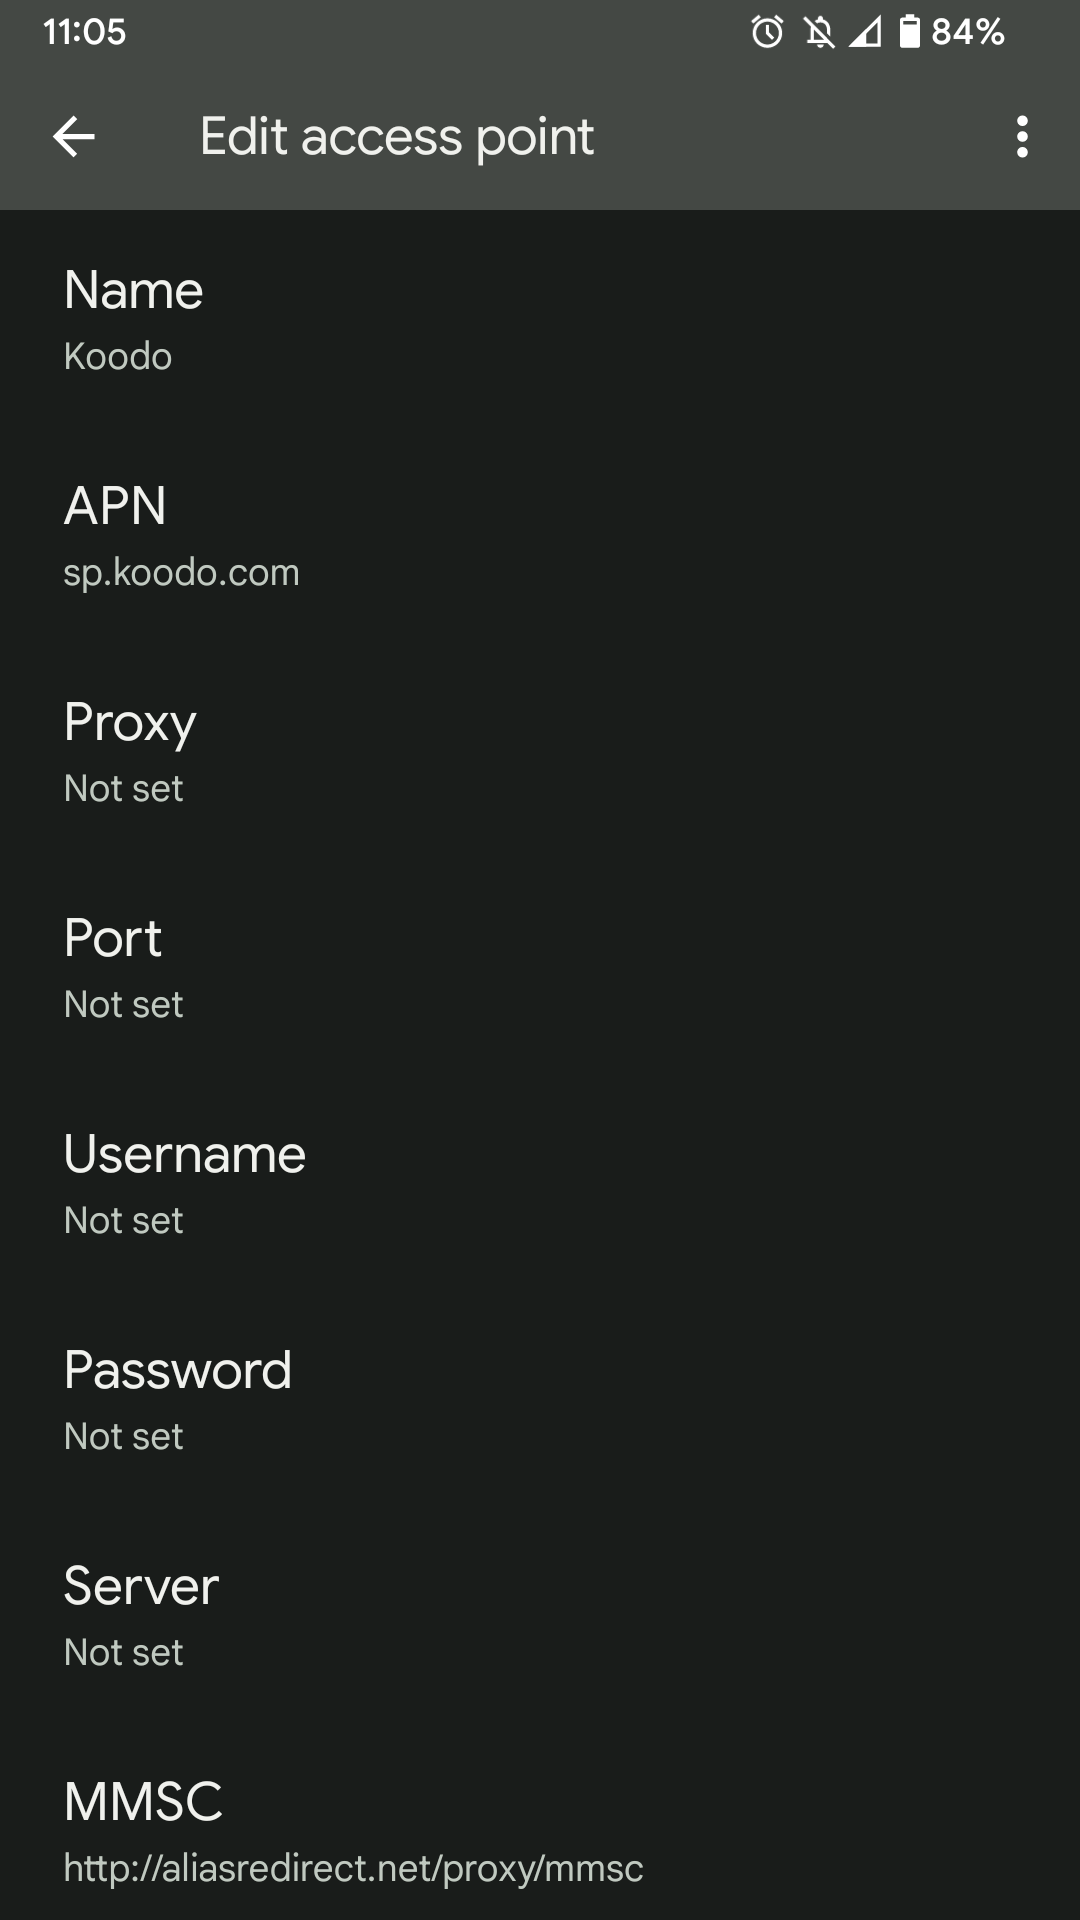
Task: Tap the 11:05 clock in status bar
Action: click(x=84, y=32)
